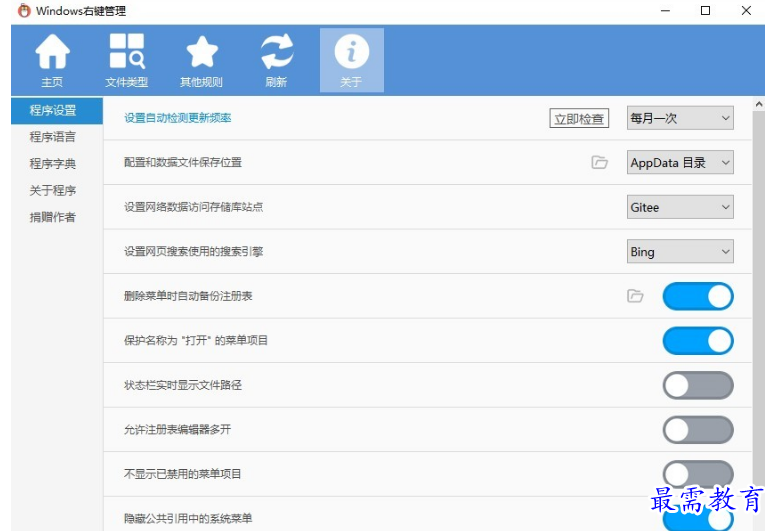
Task: Minimize the Windows右键管理 window
Action: pos(666,10)
